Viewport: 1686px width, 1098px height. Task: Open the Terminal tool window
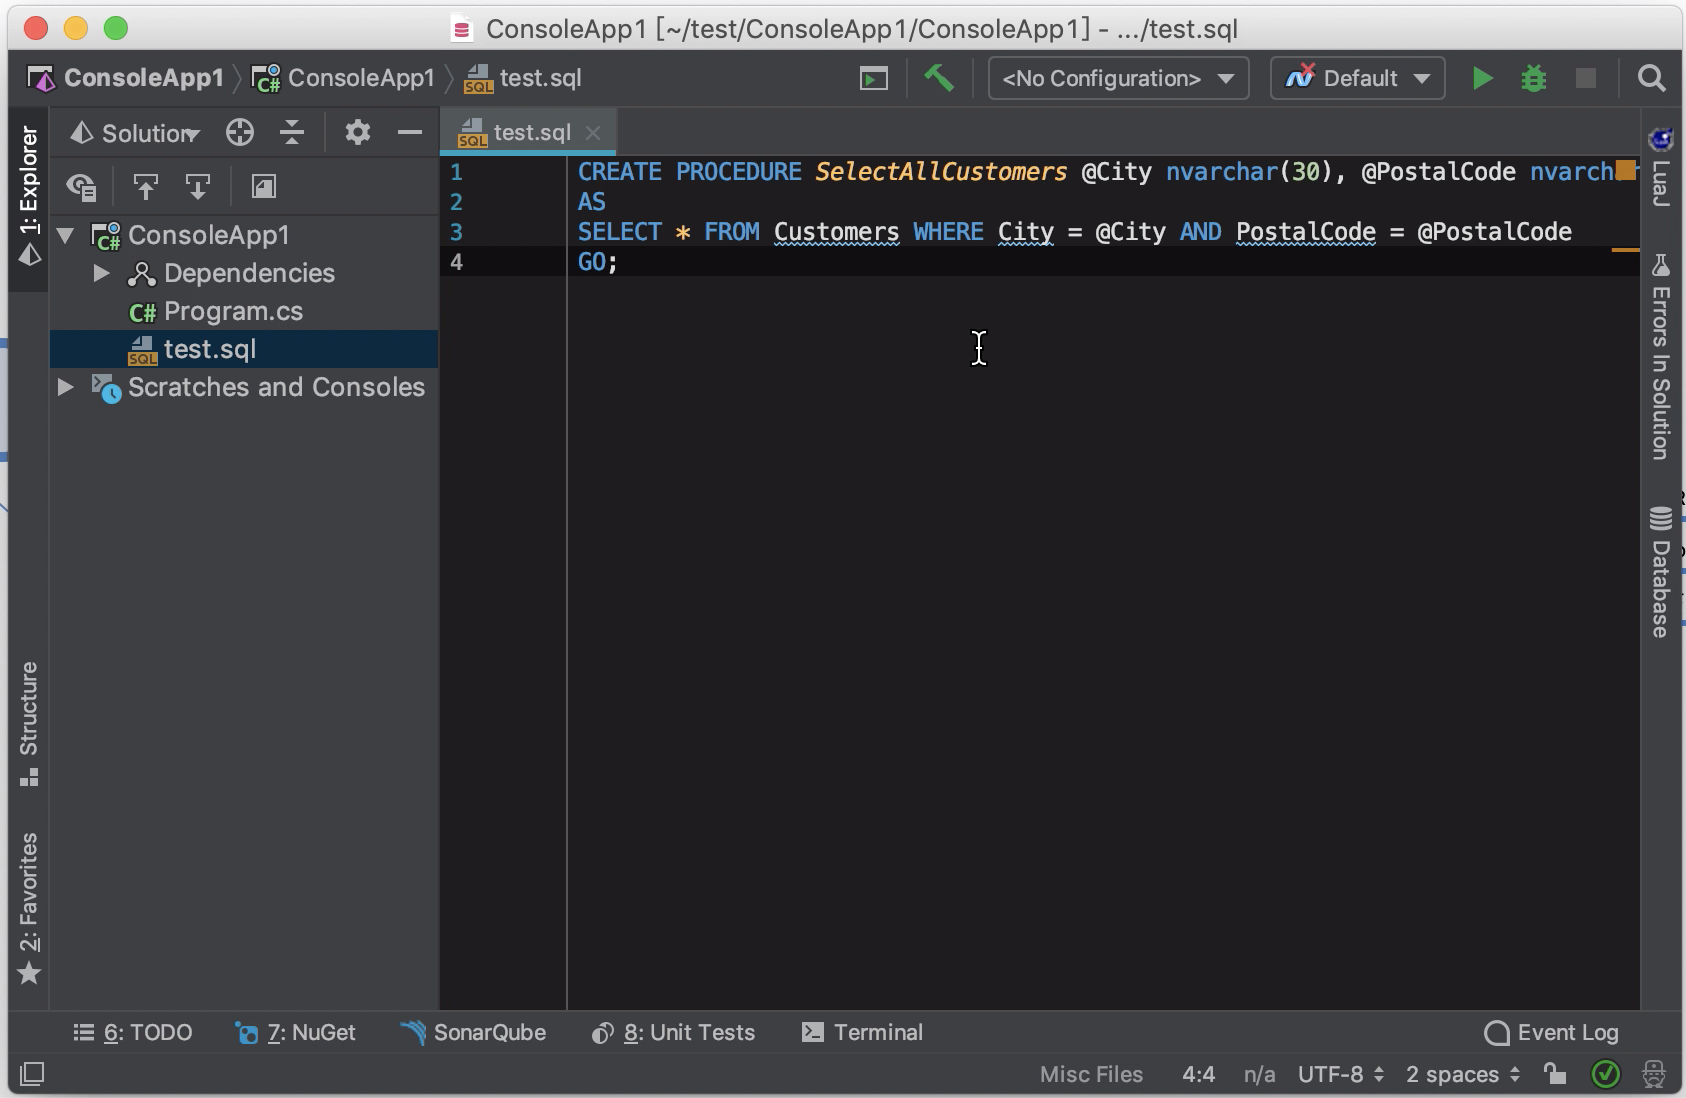[x=862, y=1033]
